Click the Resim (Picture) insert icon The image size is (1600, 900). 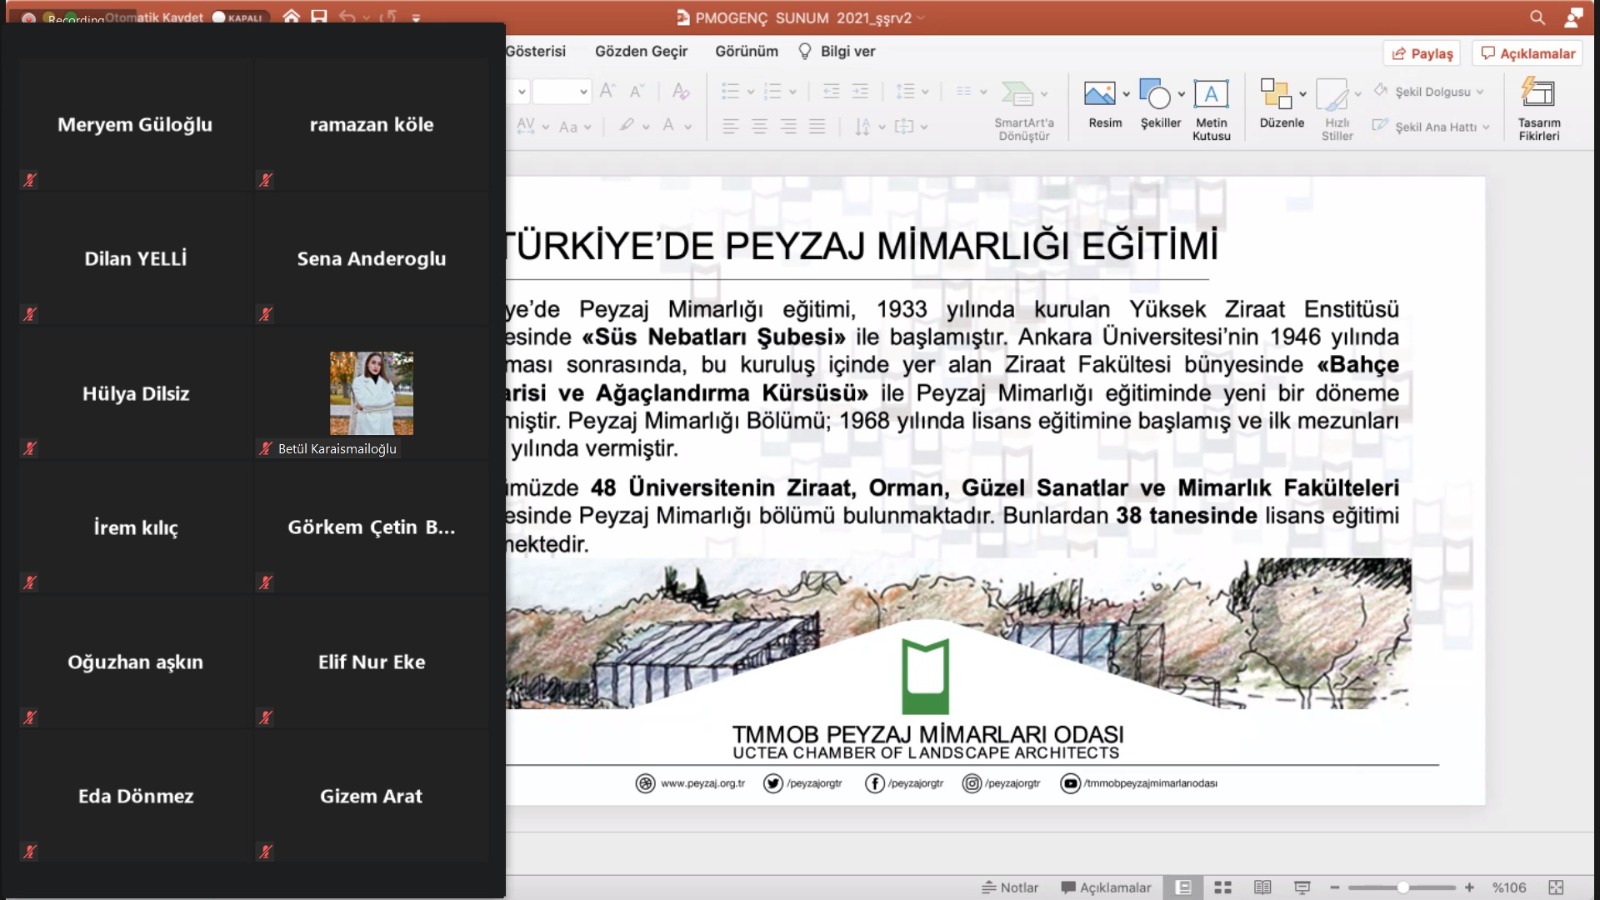1099,94
